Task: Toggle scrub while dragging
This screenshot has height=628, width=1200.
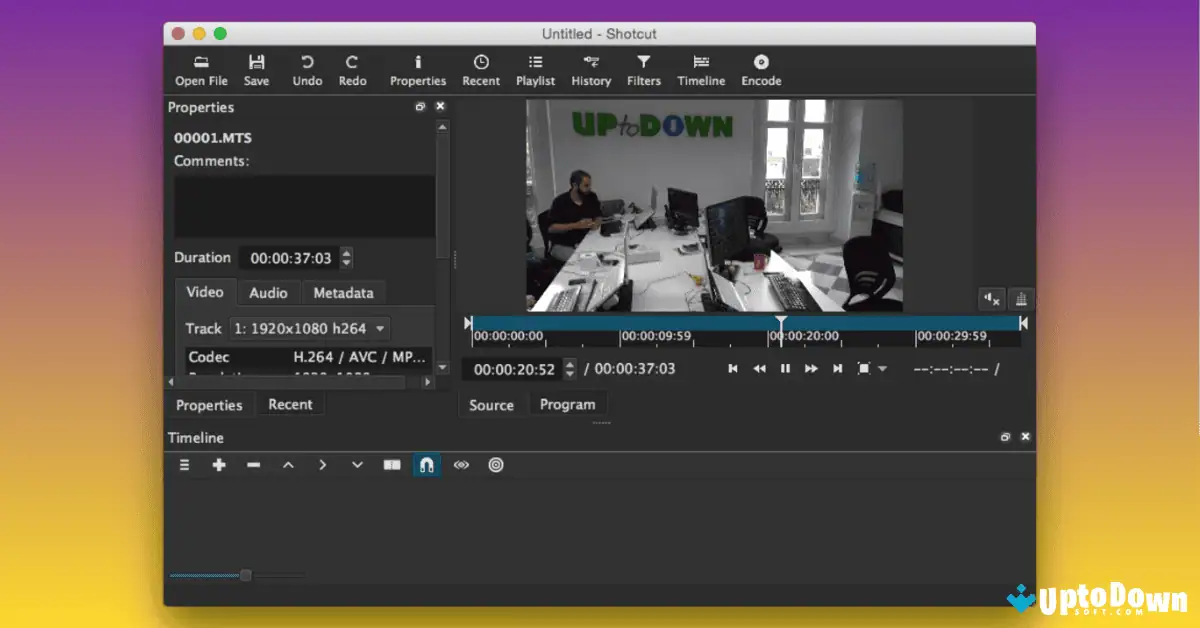Action: tap(461, 464)
